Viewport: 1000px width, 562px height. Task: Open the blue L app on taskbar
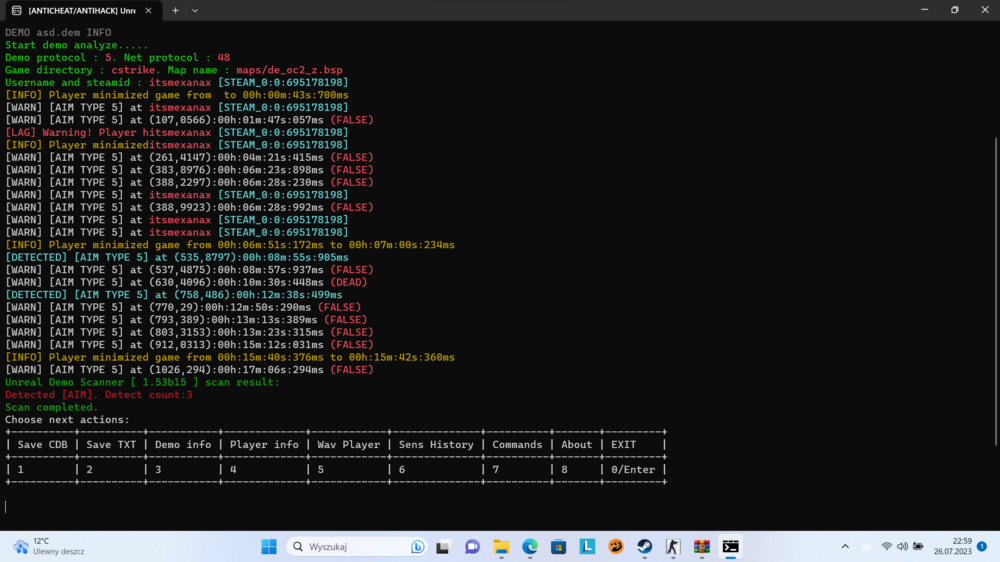click(587, 547)
